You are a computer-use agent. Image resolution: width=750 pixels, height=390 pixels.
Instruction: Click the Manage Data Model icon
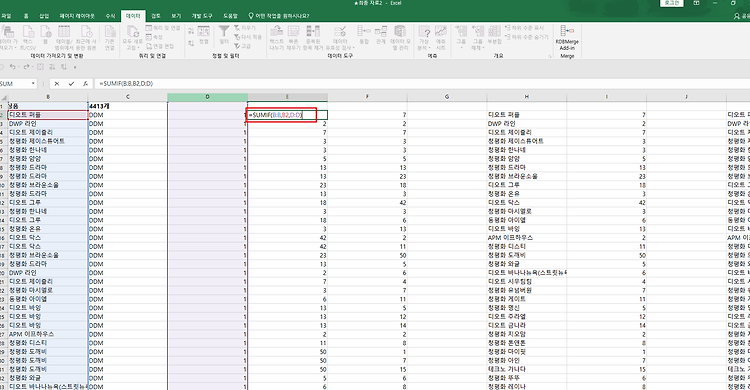pyautogui.click(x=400, y=32)
